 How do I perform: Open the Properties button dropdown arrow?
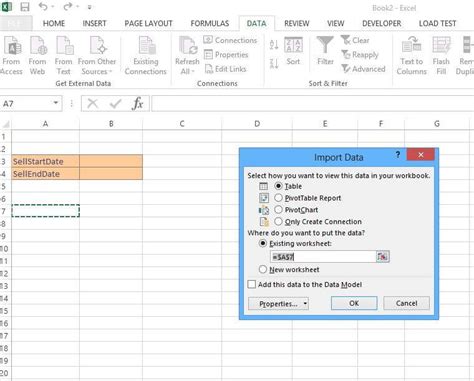tap(305, 304)
